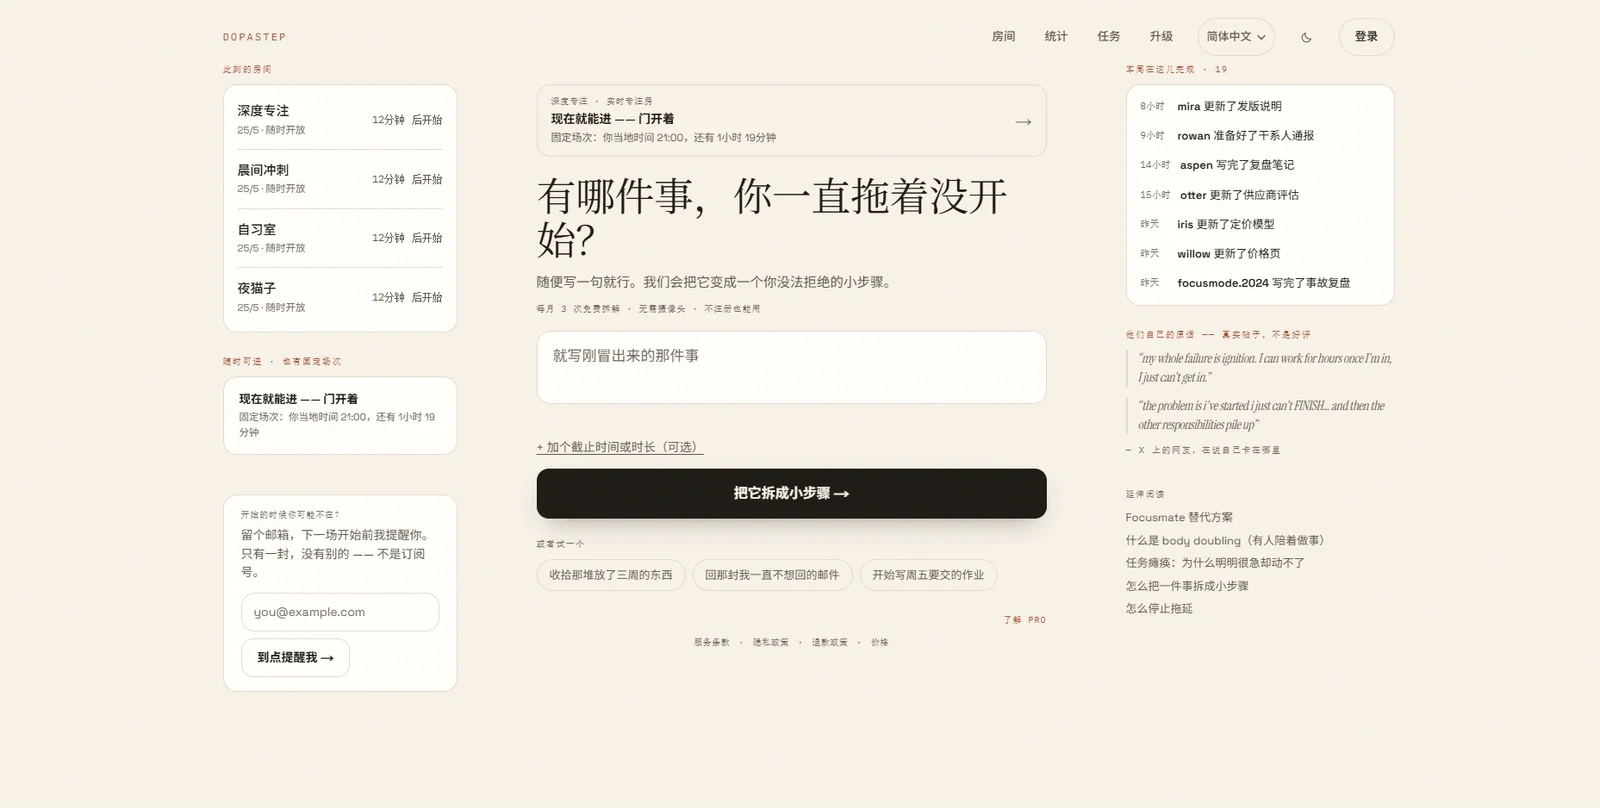This screenshot has width=1600, height=808.
Task: Open the 房间 nav item
Action: [1003, 37]
